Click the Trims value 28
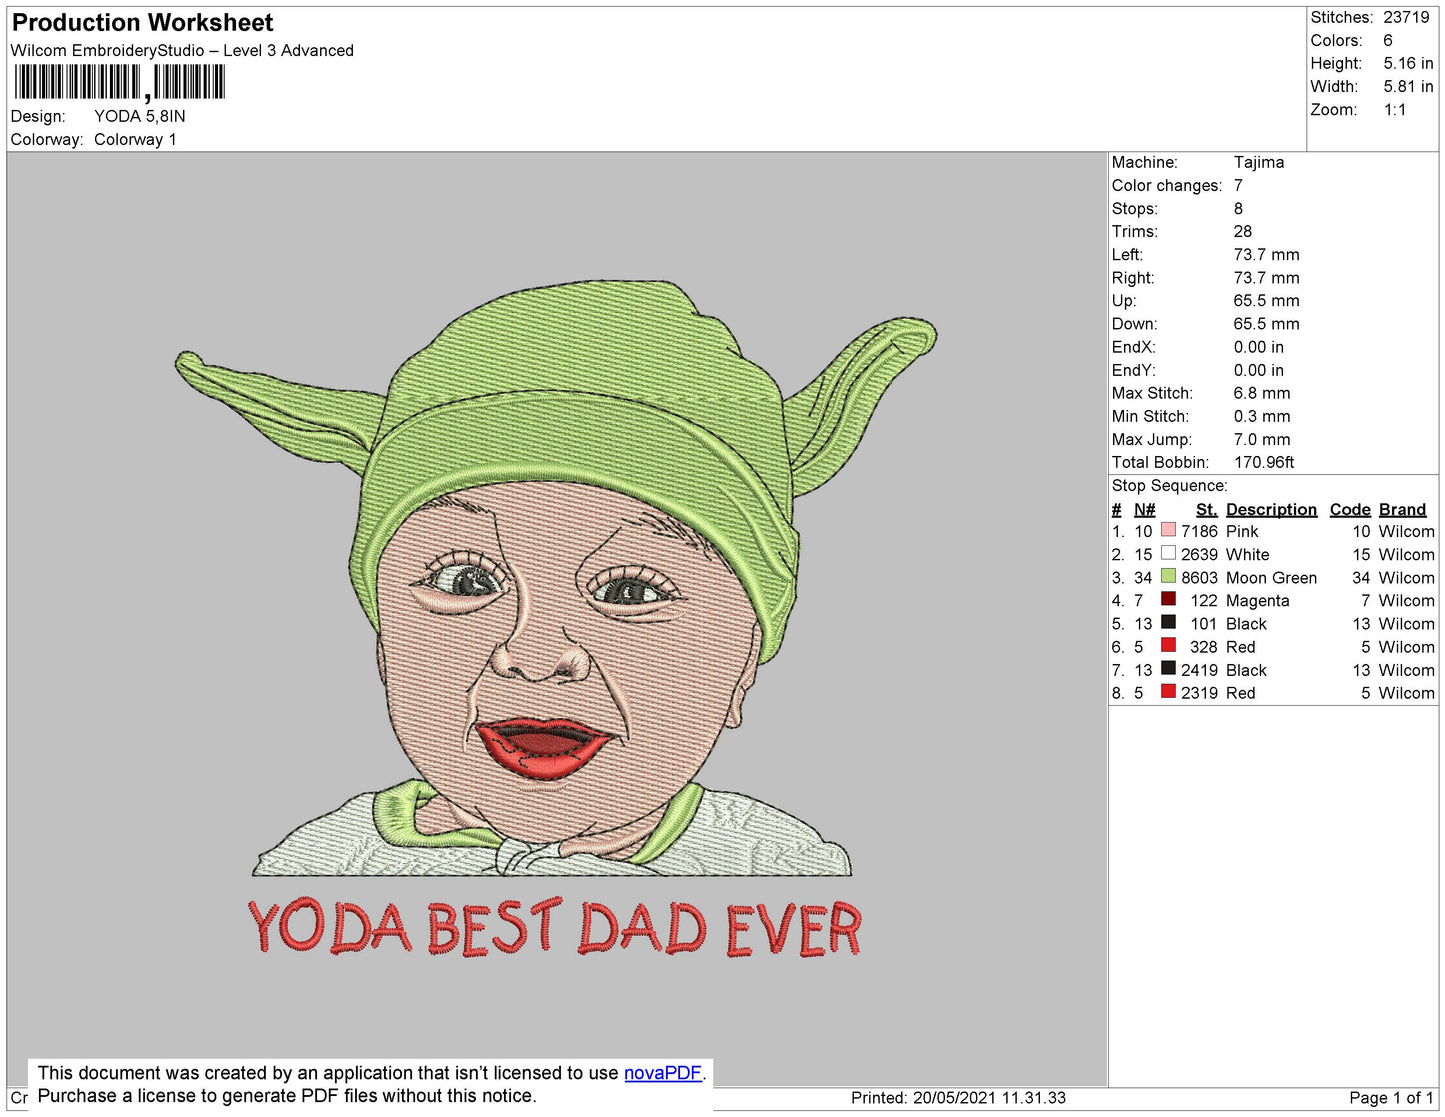The height and width of the screenshot is (1117, 1445). [1243, 231]
